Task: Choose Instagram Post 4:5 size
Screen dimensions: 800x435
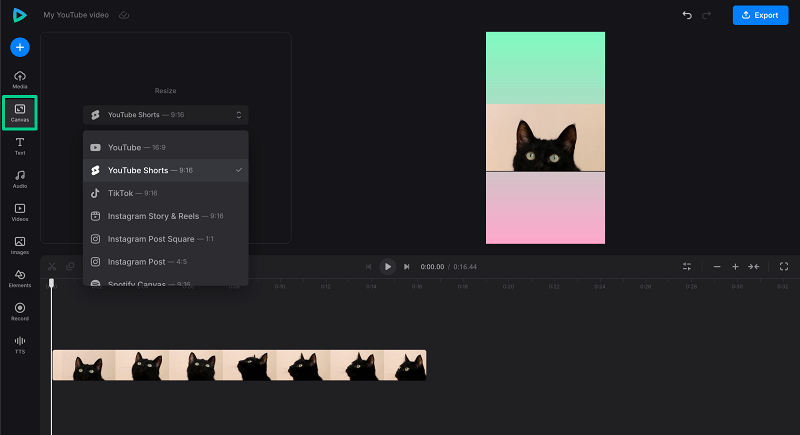Action: coord(166,262)
